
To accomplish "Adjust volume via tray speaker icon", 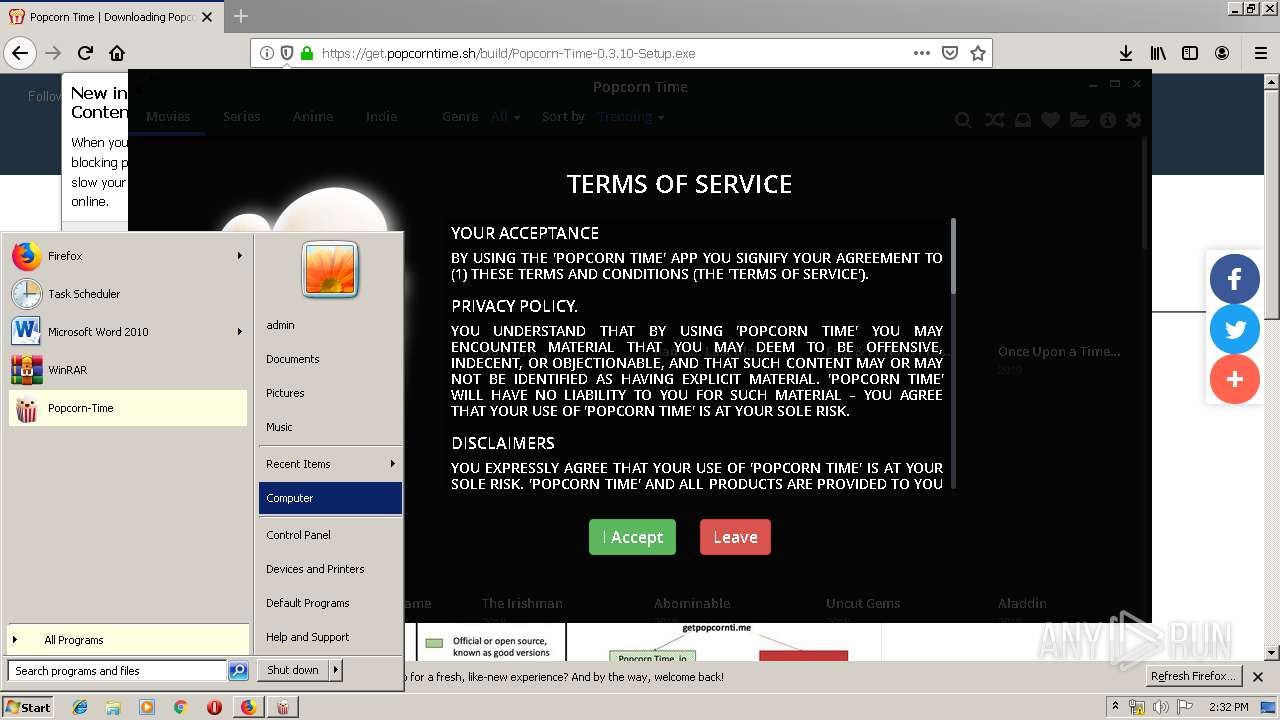I will [1161, 706].
